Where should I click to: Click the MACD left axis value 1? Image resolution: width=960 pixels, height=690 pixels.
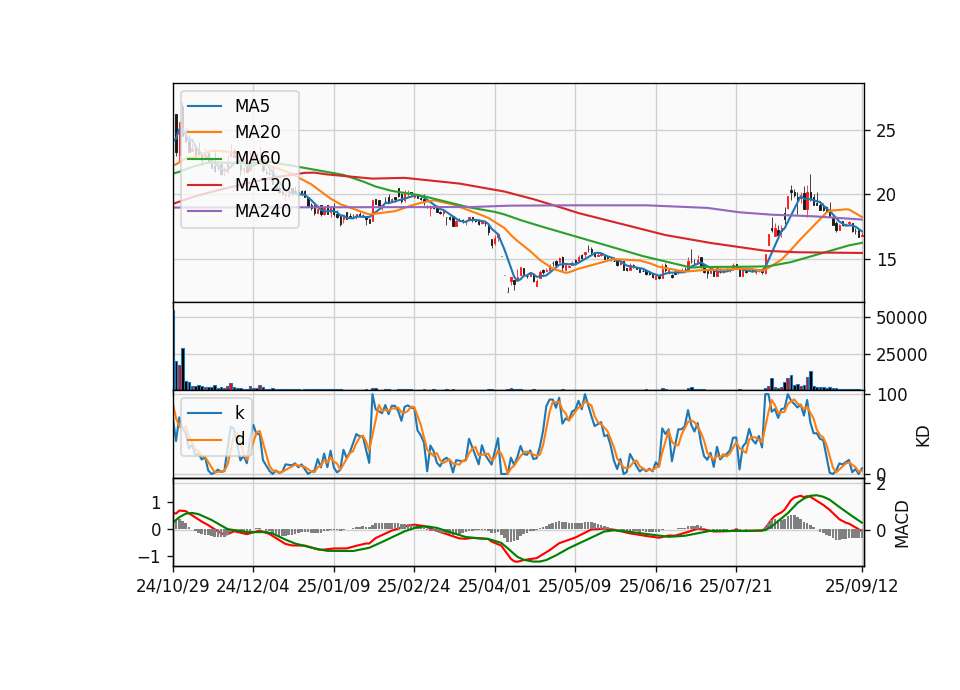pyautogui.click(x=156, y=503)
